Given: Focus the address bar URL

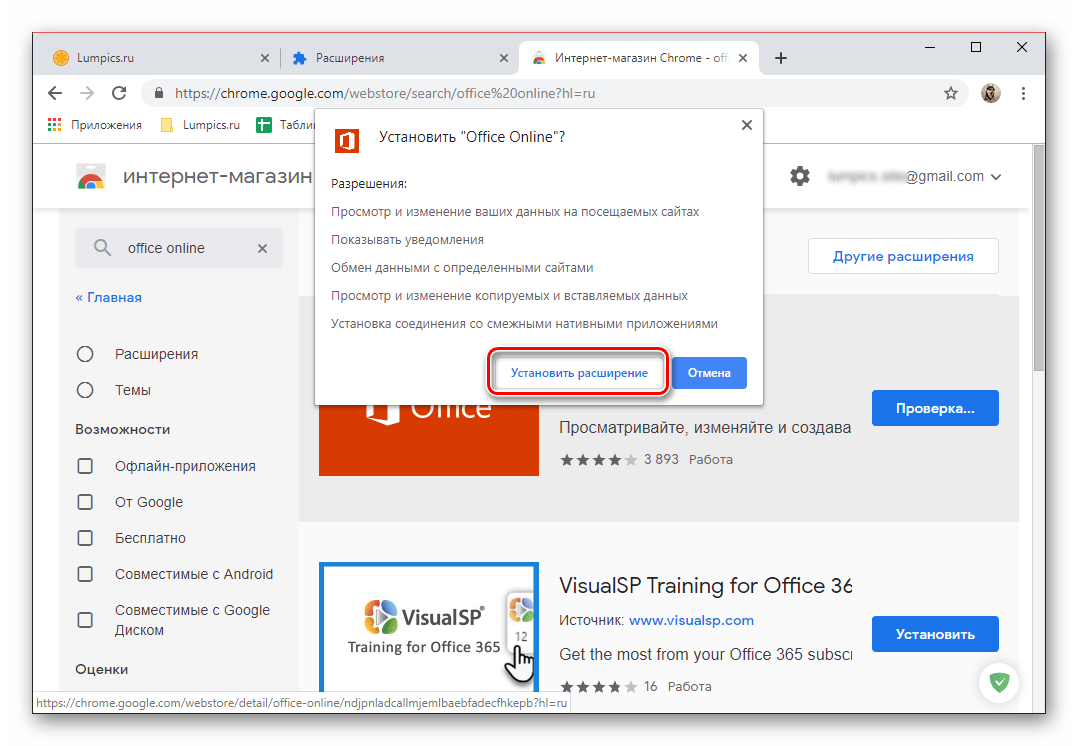Looking at the screenshot, I should 385,93.
